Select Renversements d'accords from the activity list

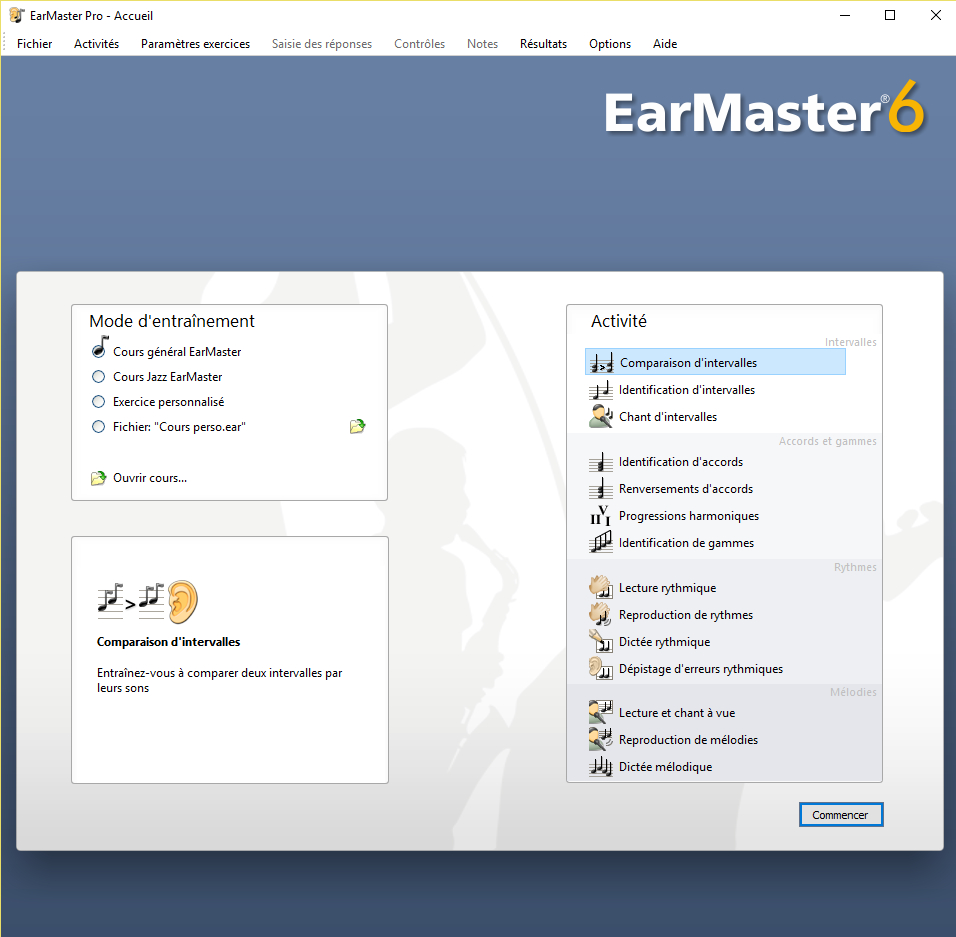[600, 488]
